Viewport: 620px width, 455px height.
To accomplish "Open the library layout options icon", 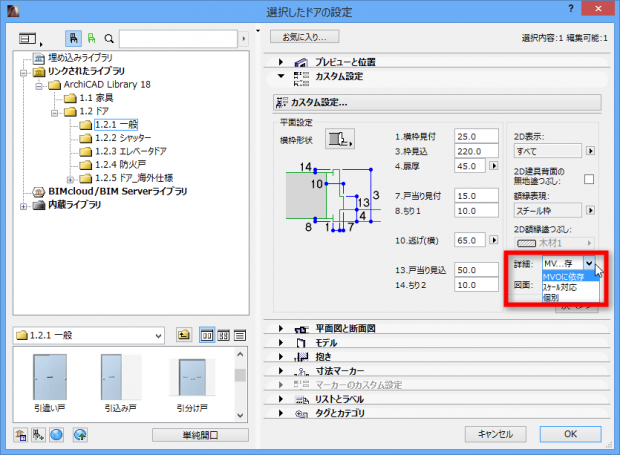I will click(x=30, y=39).
